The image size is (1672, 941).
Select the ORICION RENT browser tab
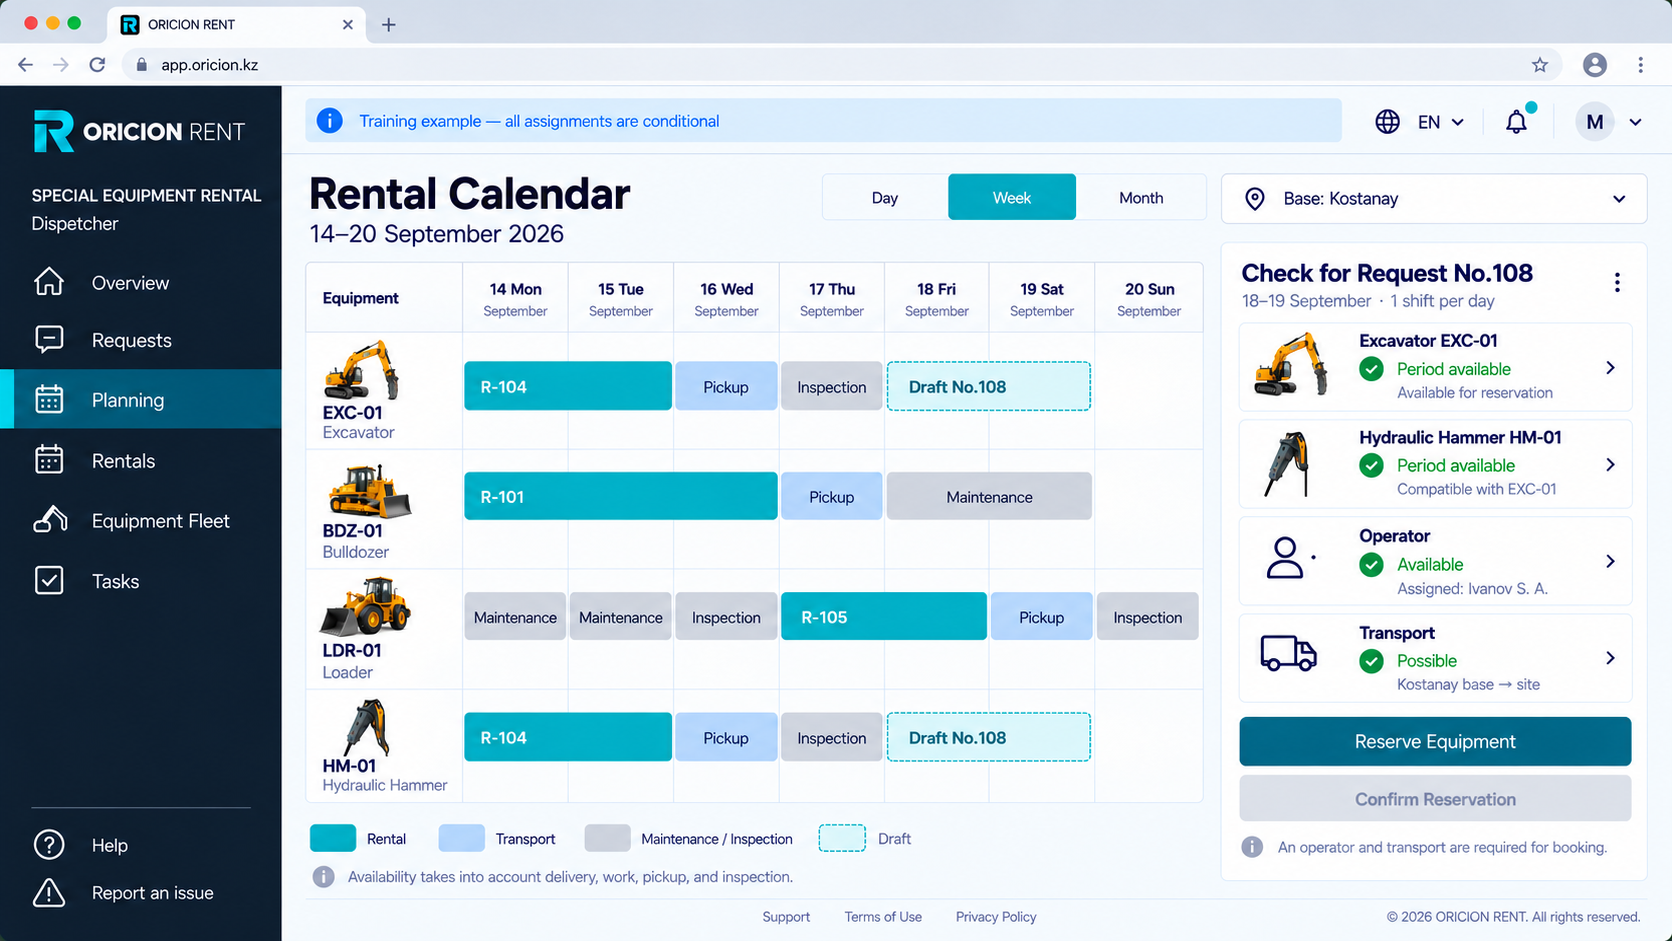tap(236, 24)
